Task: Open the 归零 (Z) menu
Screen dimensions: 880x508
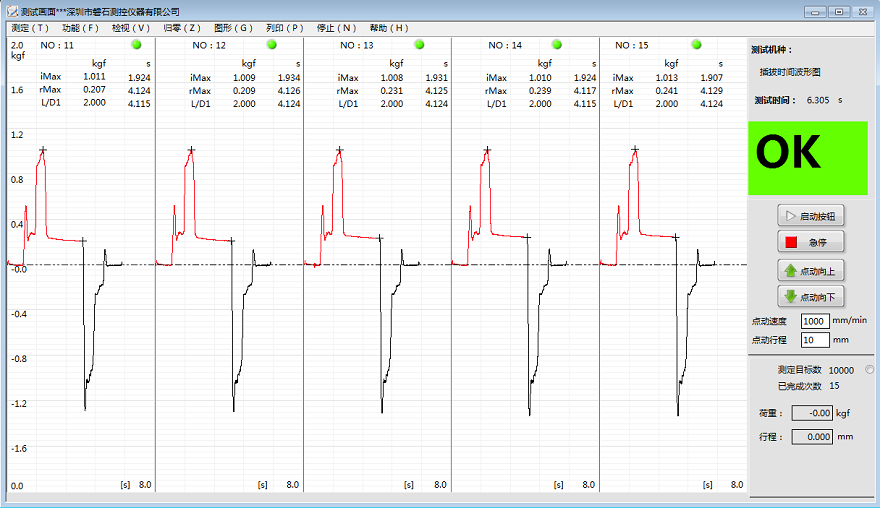Action: pos(182,28)
